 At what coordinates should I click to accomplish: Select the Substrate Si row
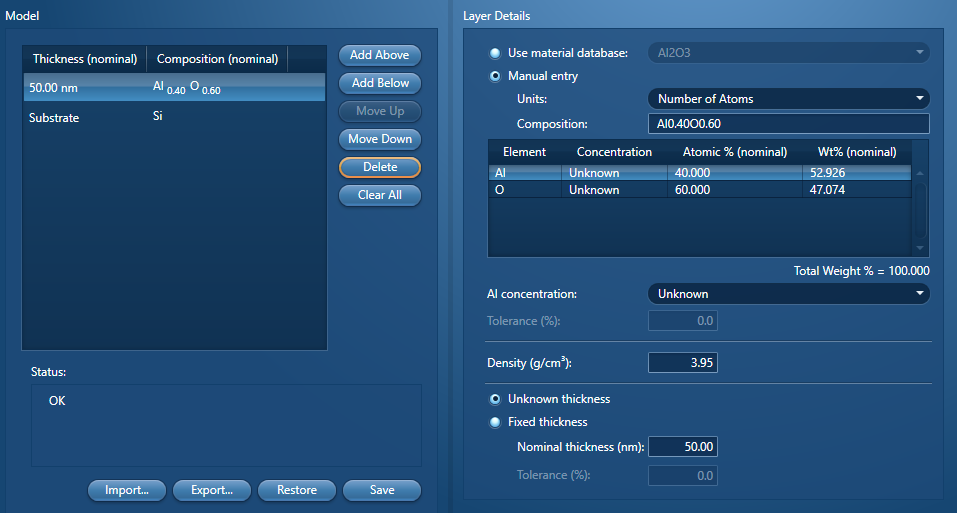pyautogui.click(x=174, y=117)
